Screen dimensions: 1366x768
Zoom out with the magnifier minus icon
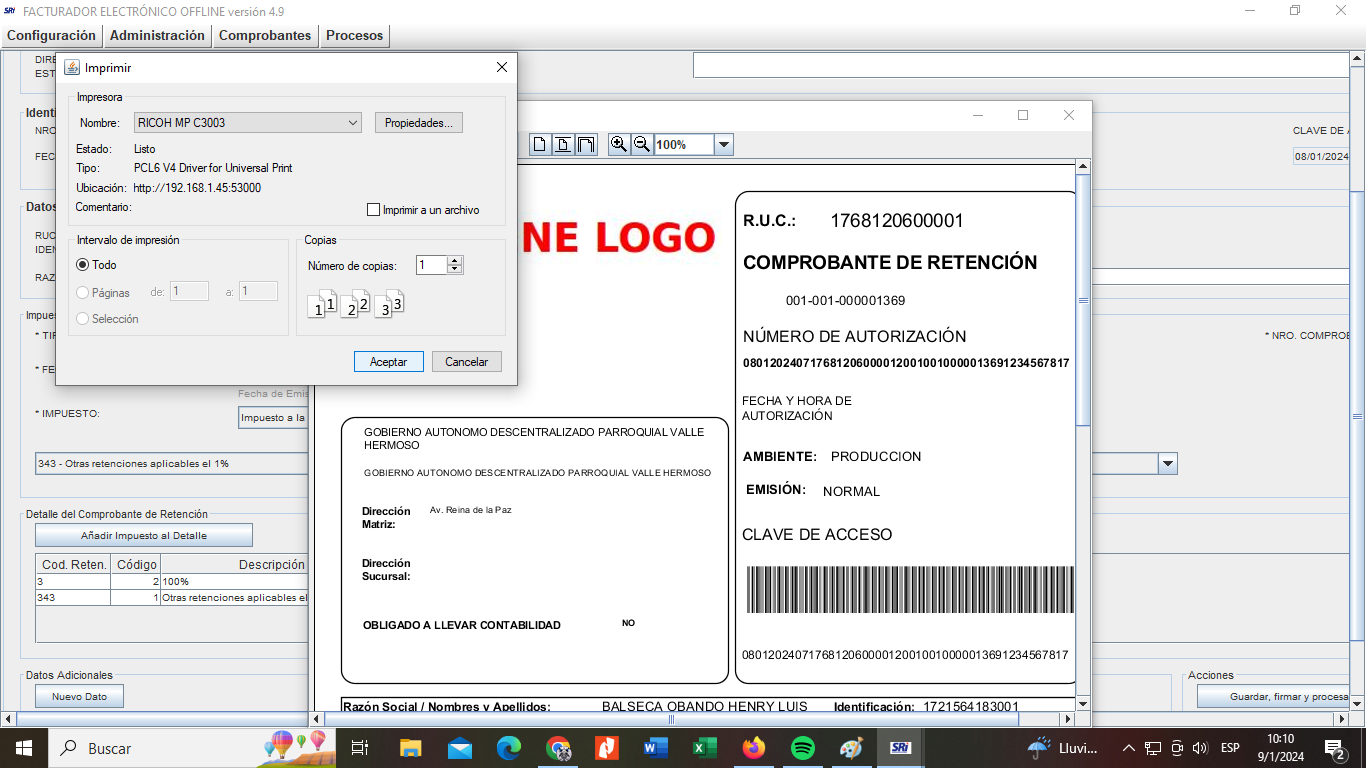click(642, 145)
